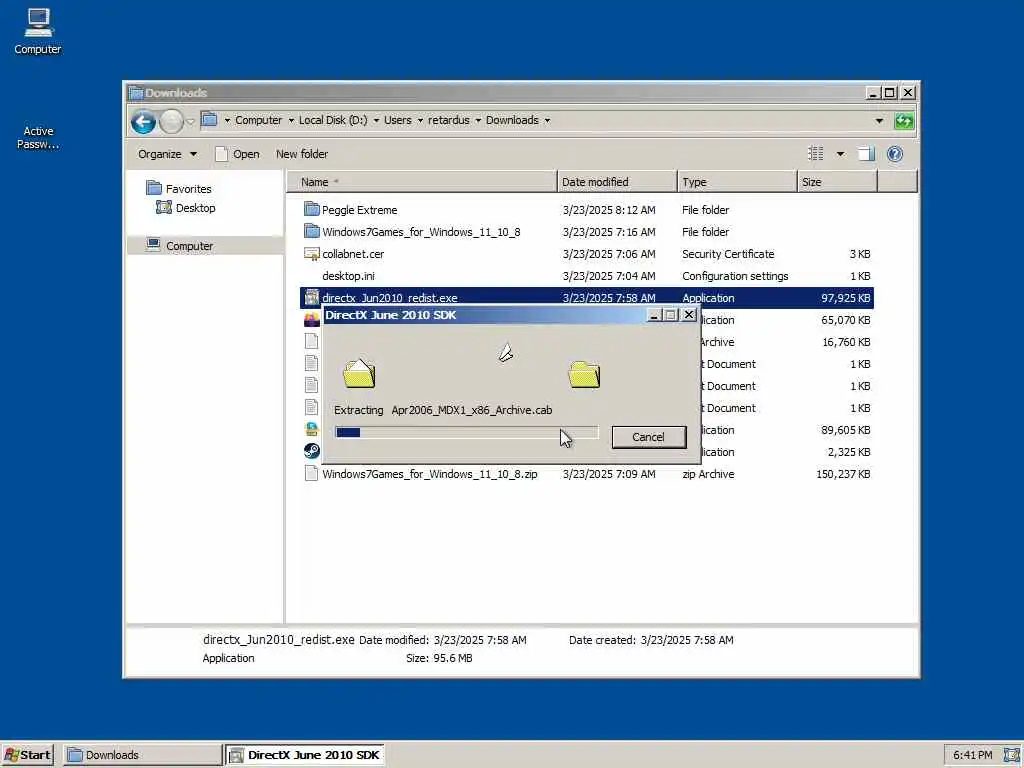Open the view options dropdown arrow
This screenshot has height=768, width=1024.
(x=840, y=154)
